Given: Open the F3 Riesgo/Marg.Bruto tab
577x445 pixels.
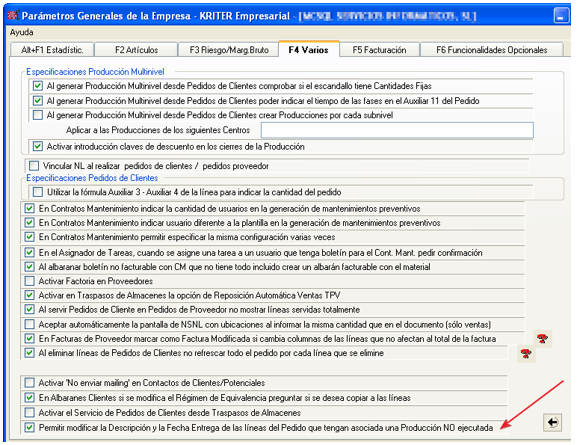Looking at the screenshot, I should pos(229,50).
